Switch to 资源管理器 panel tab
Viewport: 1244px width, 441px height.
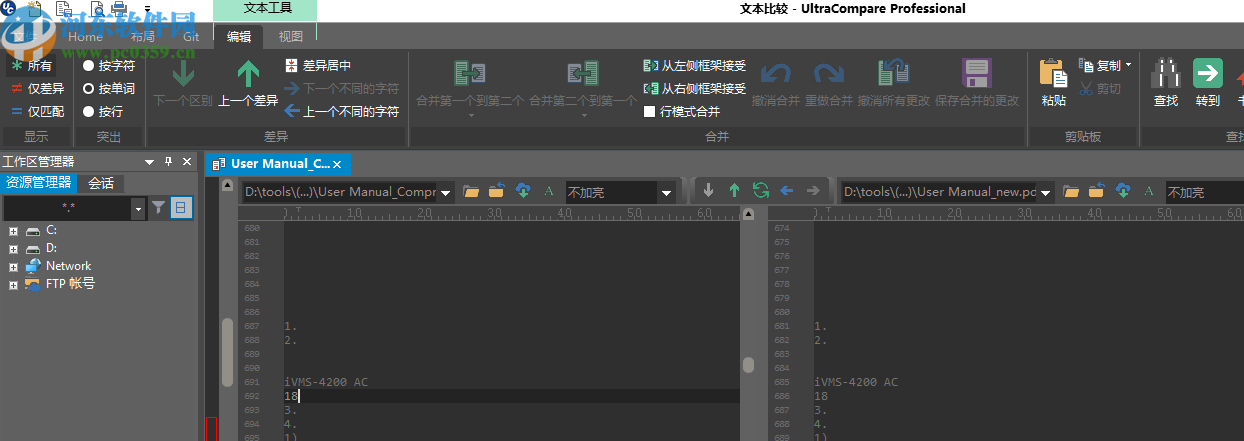click(x=39, y=183)
